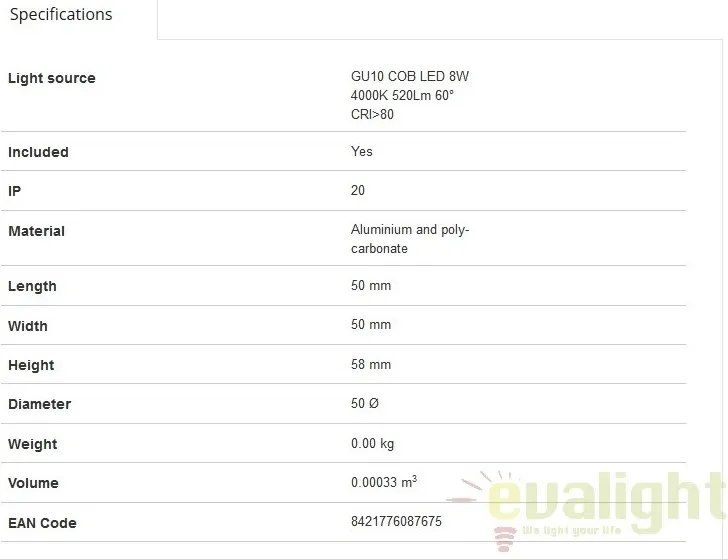
Task: Click the GU10 COB LED 8W value
Action: (x=410, y=76)
